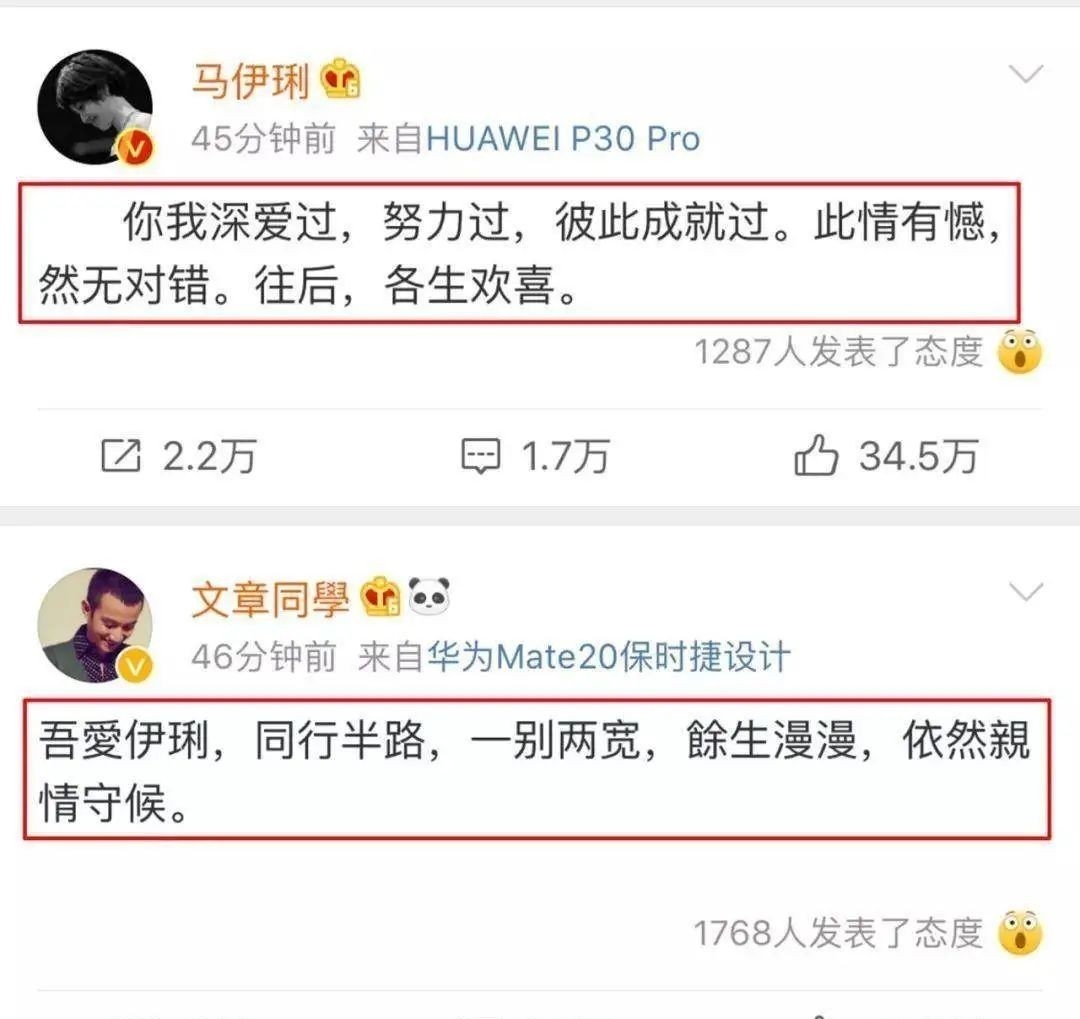Viewport: 1080px width, 1019px height.
Task: View the 1768人发表了态度 reactions
Action: tap(838, 933)
